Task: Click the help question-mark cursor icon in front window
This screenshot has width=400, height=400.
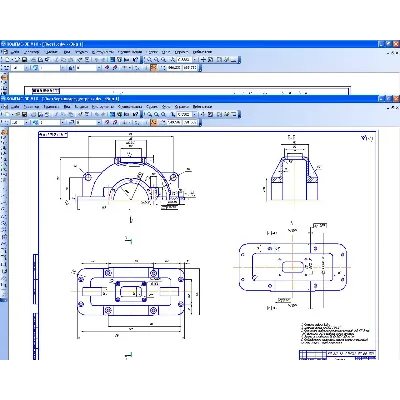Action: click(x=136, y=114)
